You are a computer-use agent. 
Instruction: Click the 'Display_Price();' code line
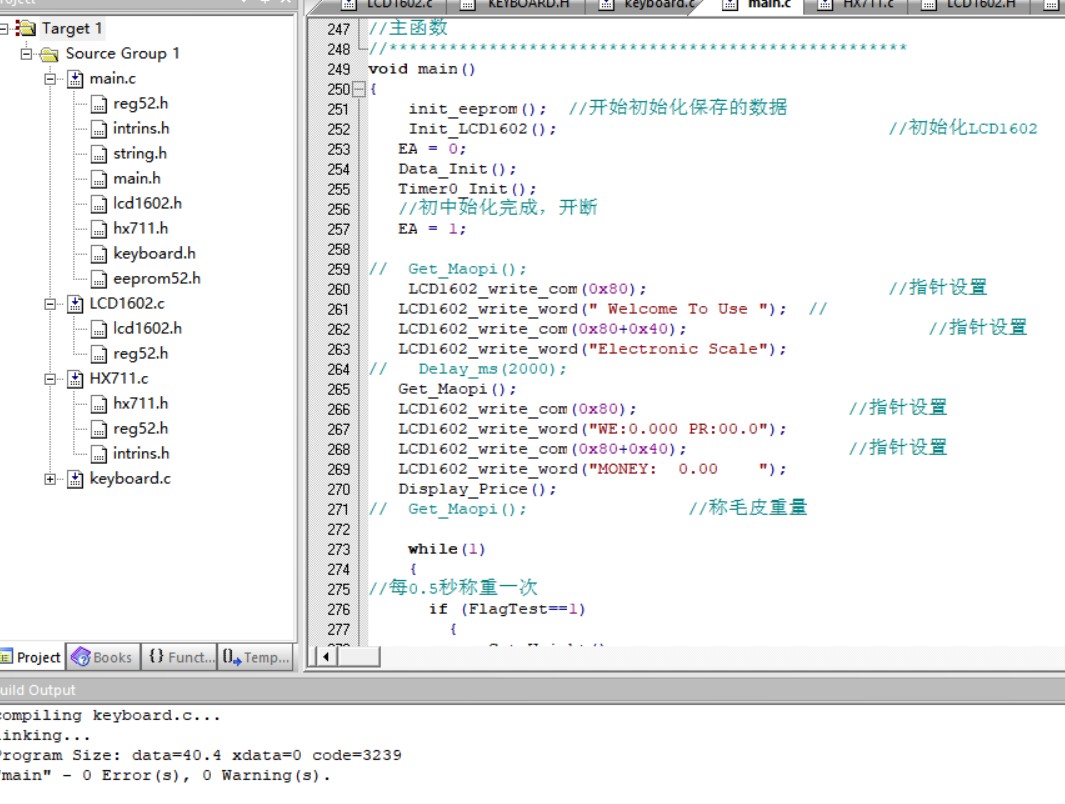(x=477, y=489)
